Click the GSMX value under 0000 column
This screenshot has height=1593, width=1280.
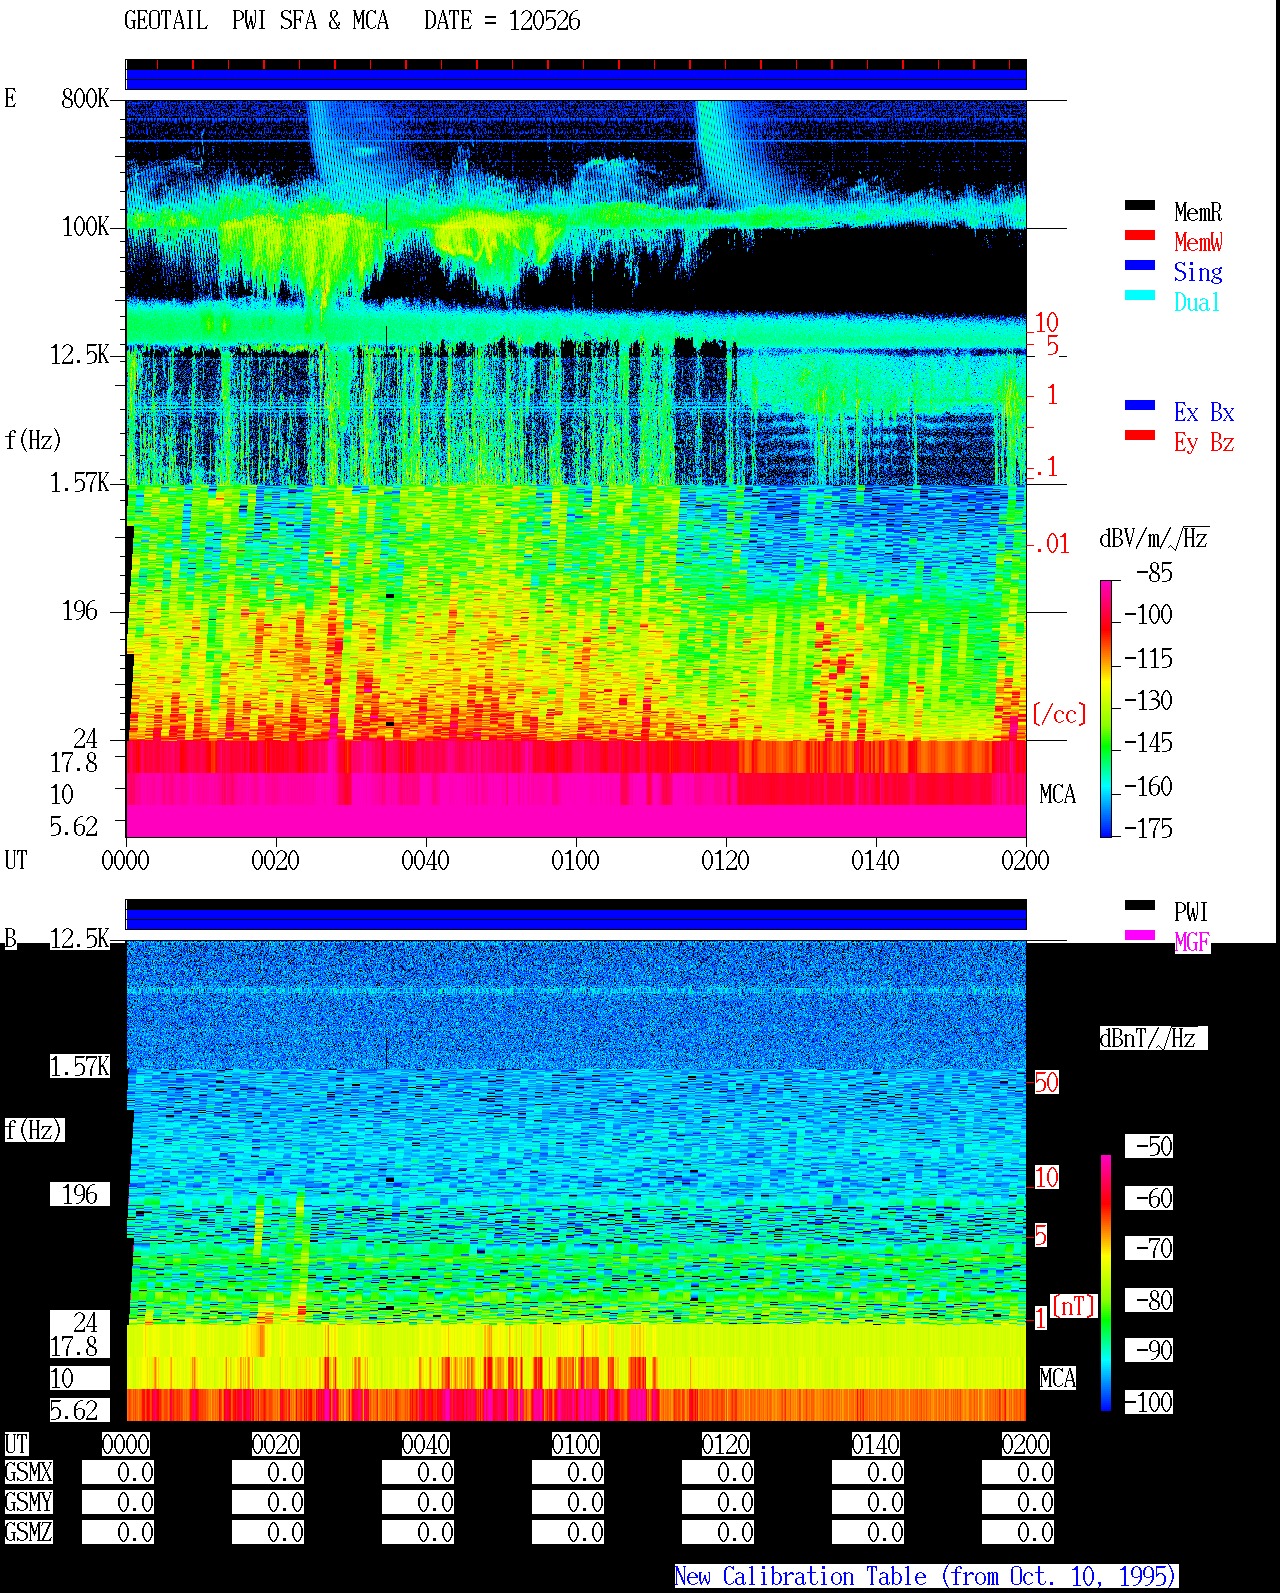118,1473
